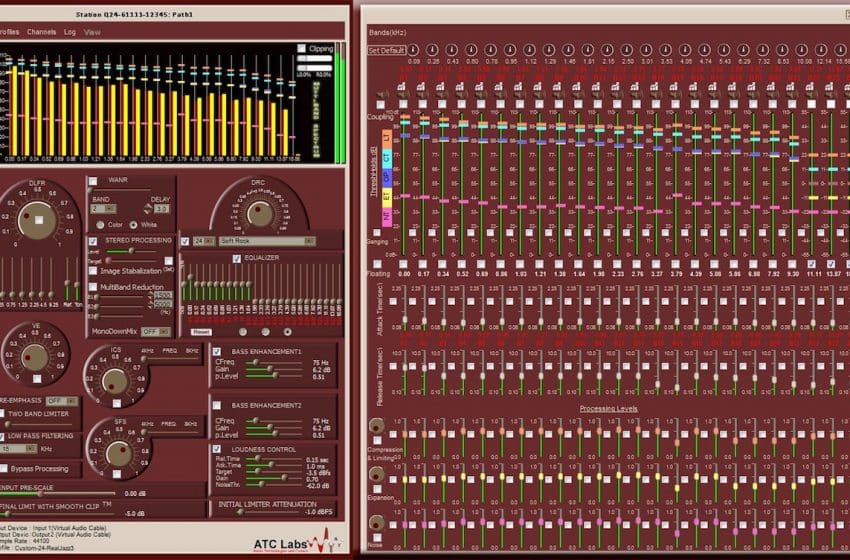Click the 0.09 kHz band knob
Viewport: 850px width, 560px height.
tap(413, 50)
